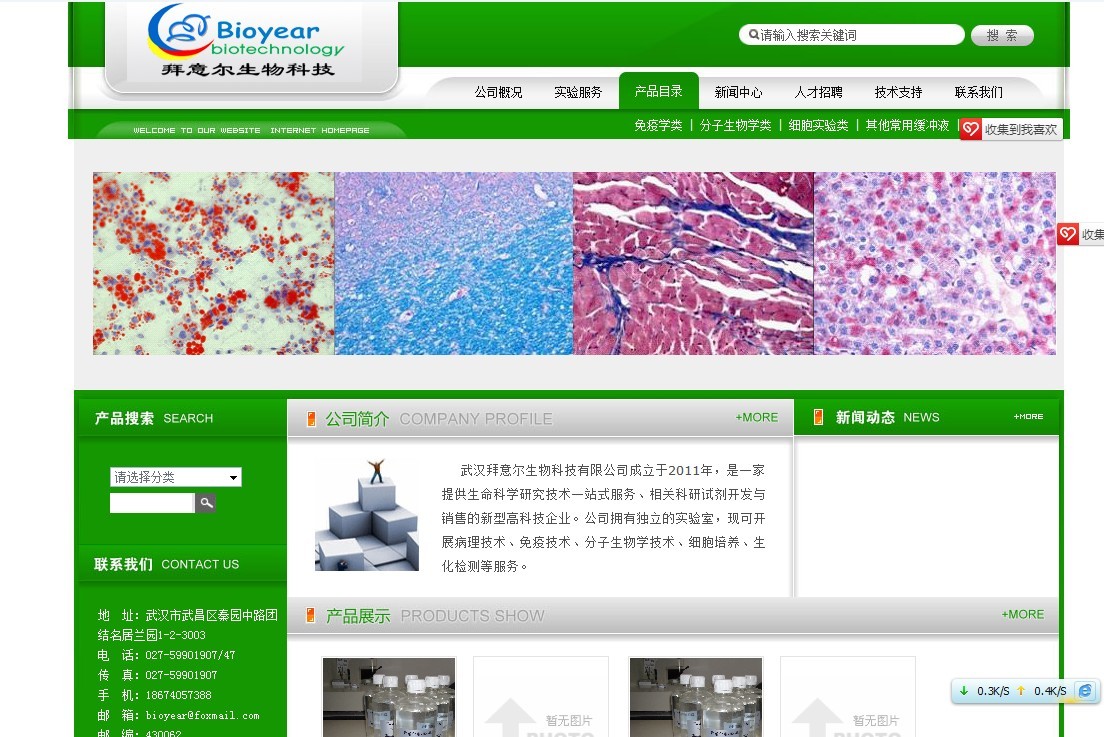Click the blue browser icon in speed widget

[1085, 690]
